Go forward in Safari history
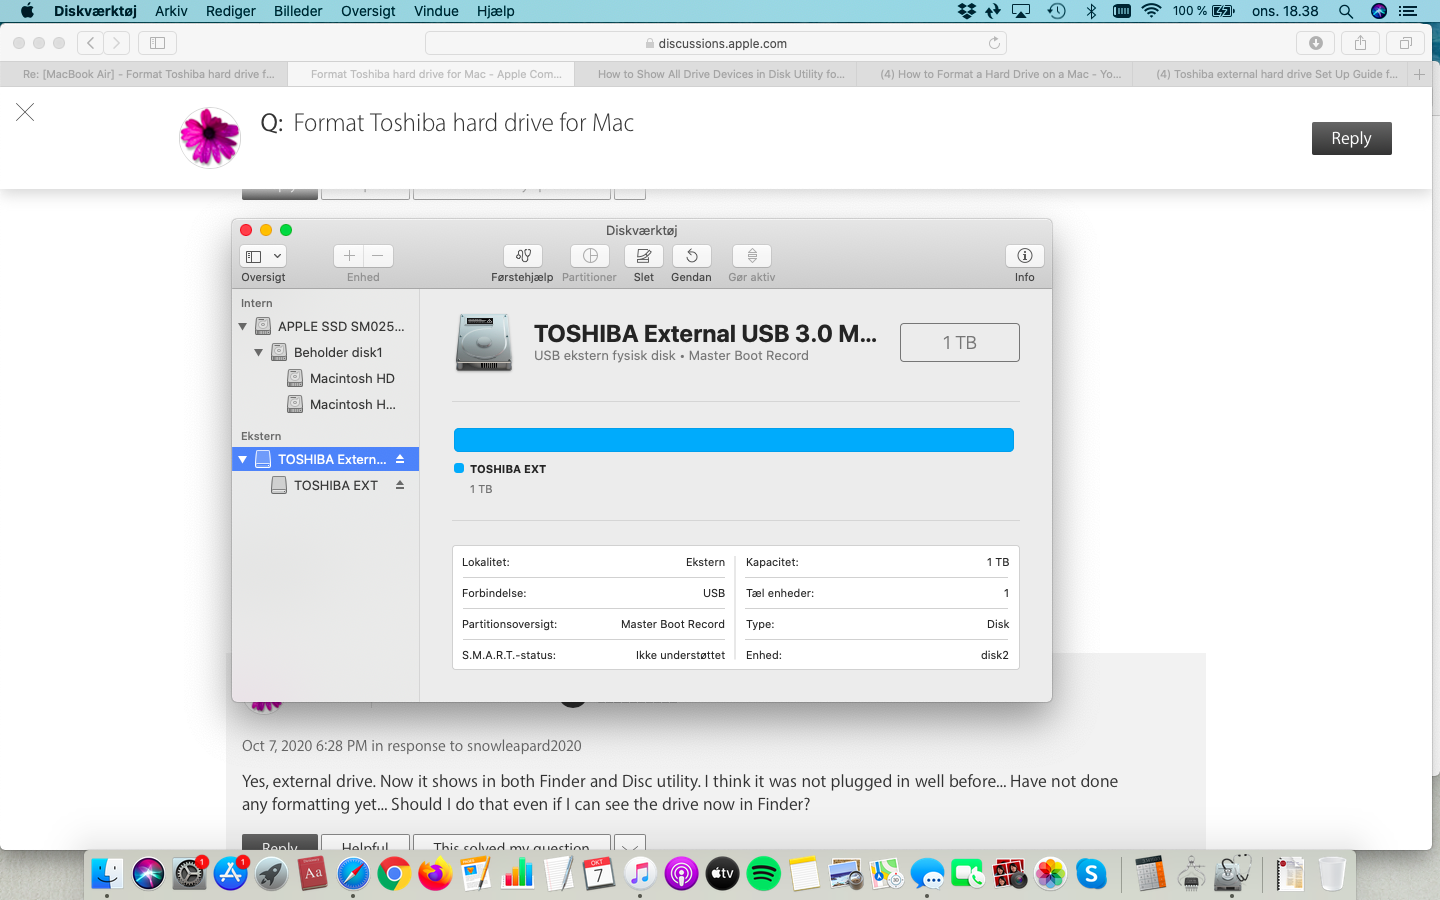 117,43
